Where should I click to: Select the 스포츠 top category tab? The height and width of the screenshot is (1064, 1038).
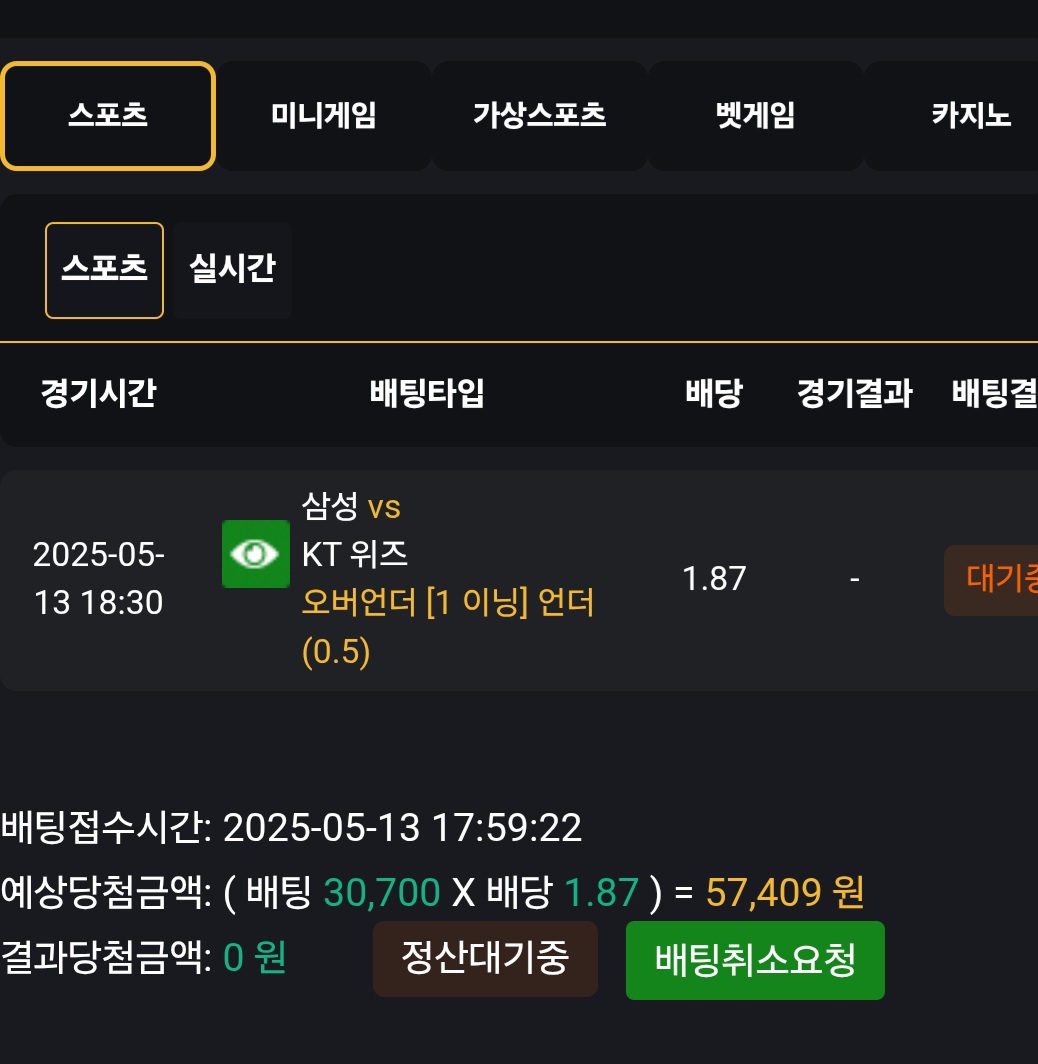point(108,115)
